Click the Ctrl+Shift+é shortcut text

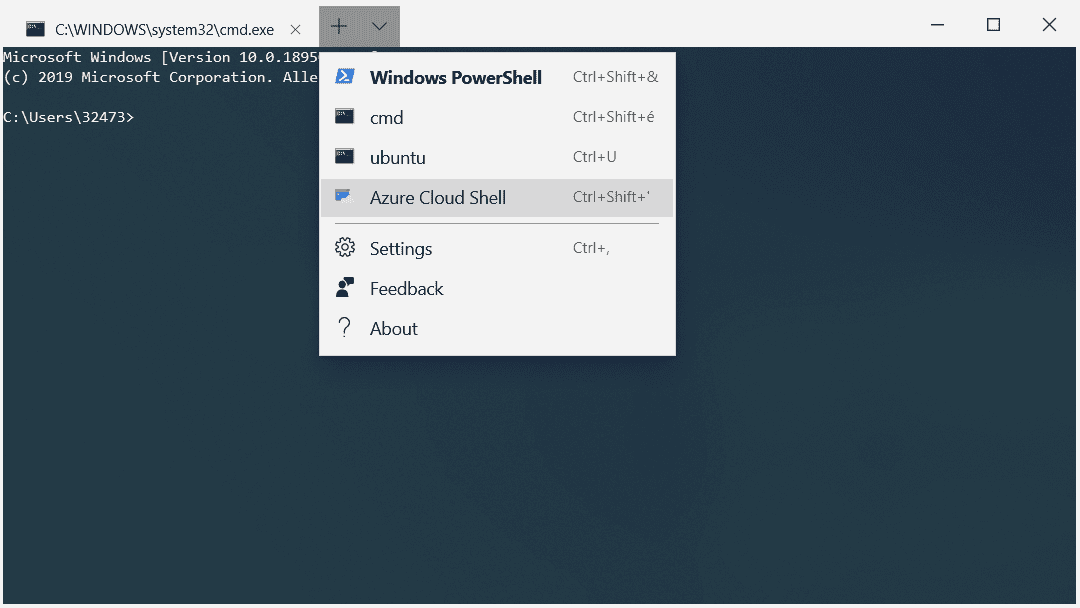point(614,117)
